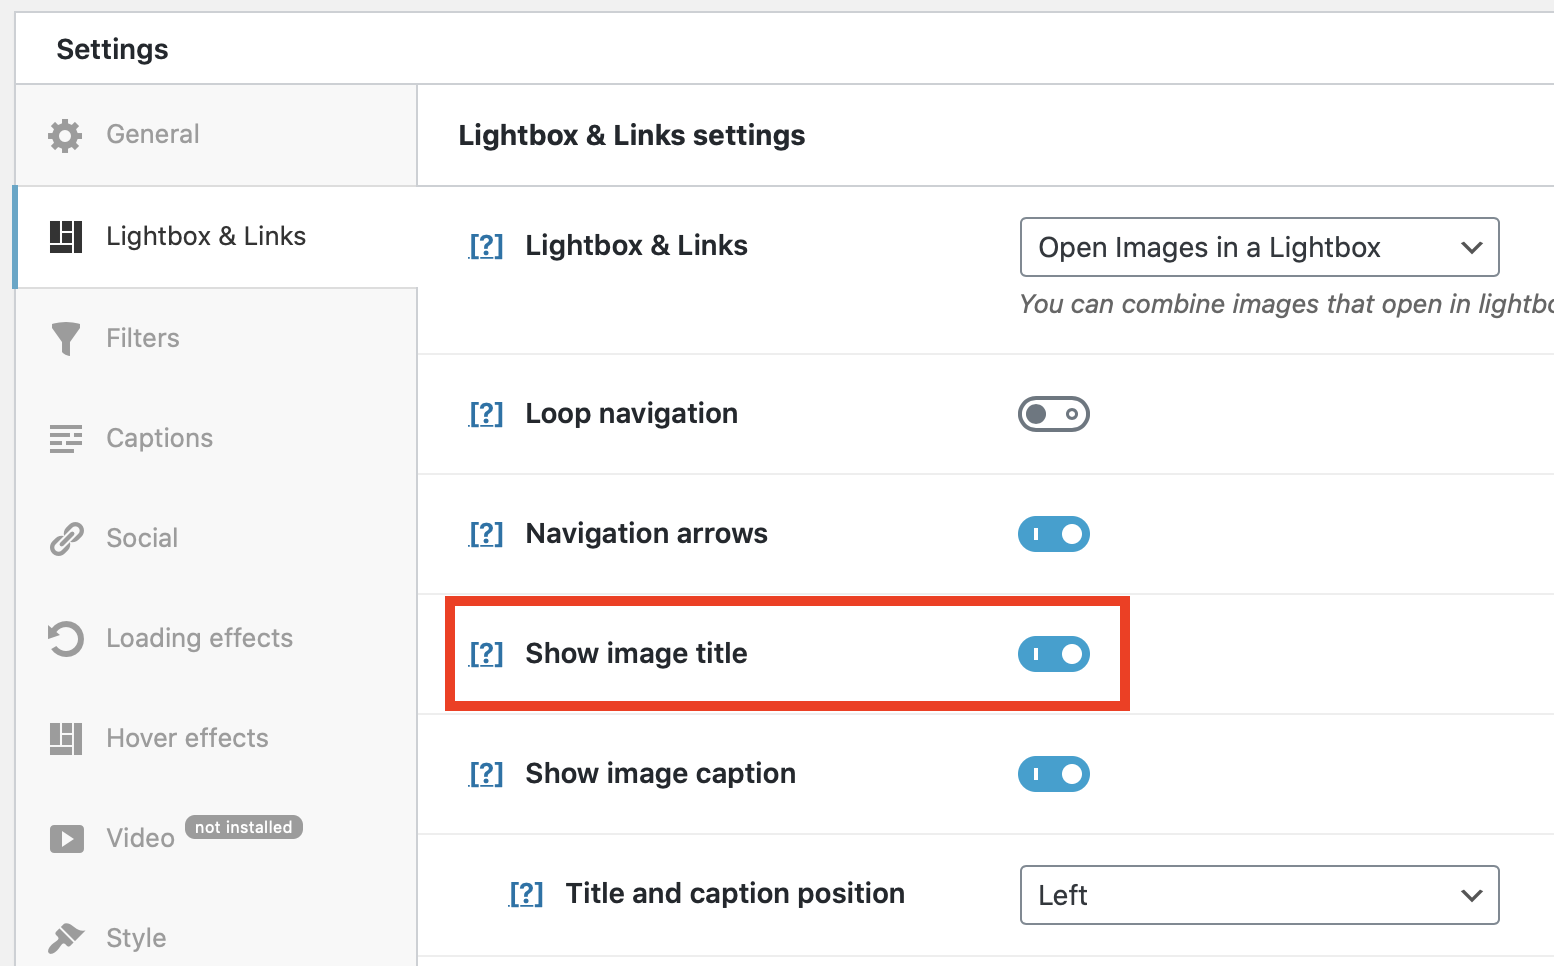Open help for Loop navigation
Viewport: 1554px width, 966px height.
pyautogui.click(x=486, y=413)
